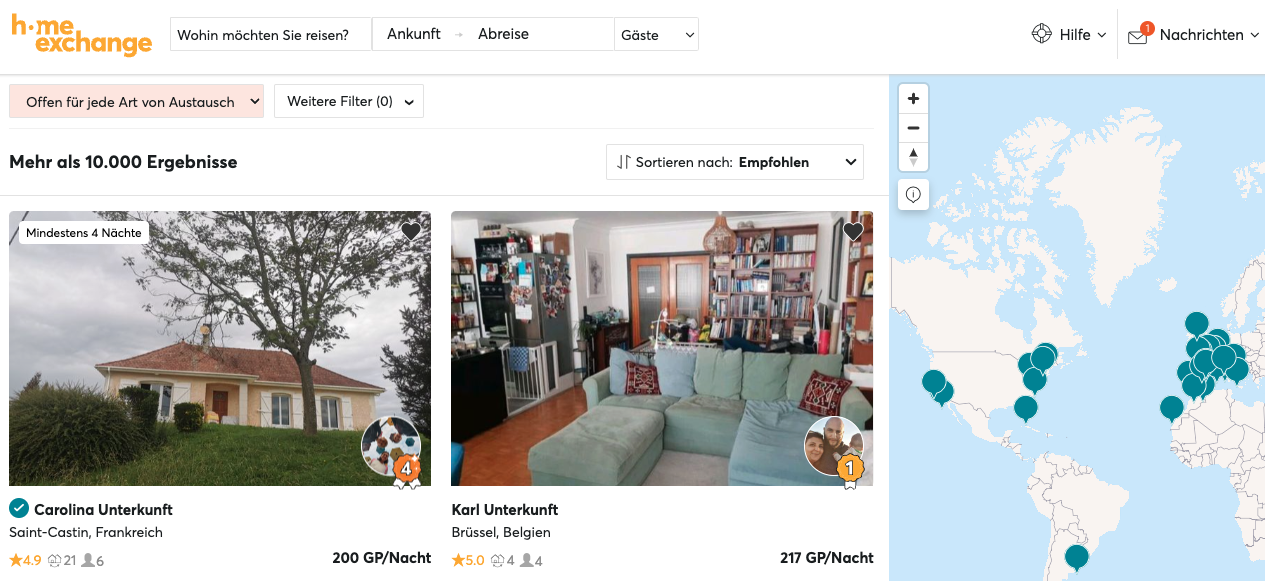Click the Hilfe lifebuoy icon
The height and width of the screenshot is (581, 1265).
point(1042,34)
